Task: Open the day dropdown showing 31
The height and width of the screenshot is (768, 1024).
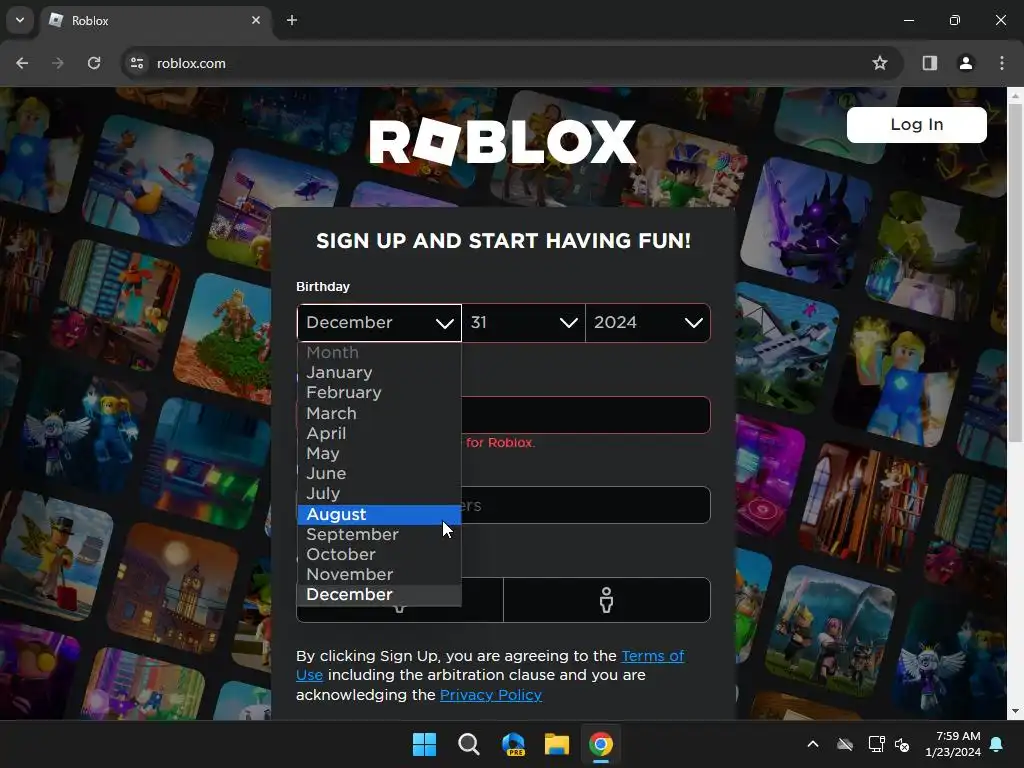Action: point(524,323)
